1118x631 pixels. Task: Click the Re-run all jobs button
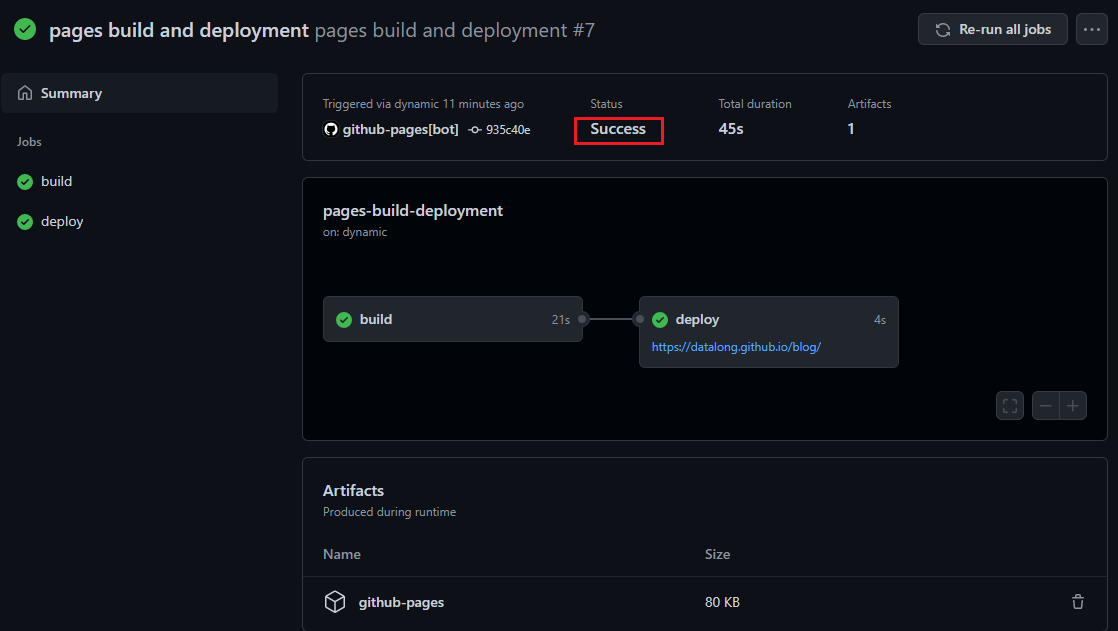pos(992,29)
